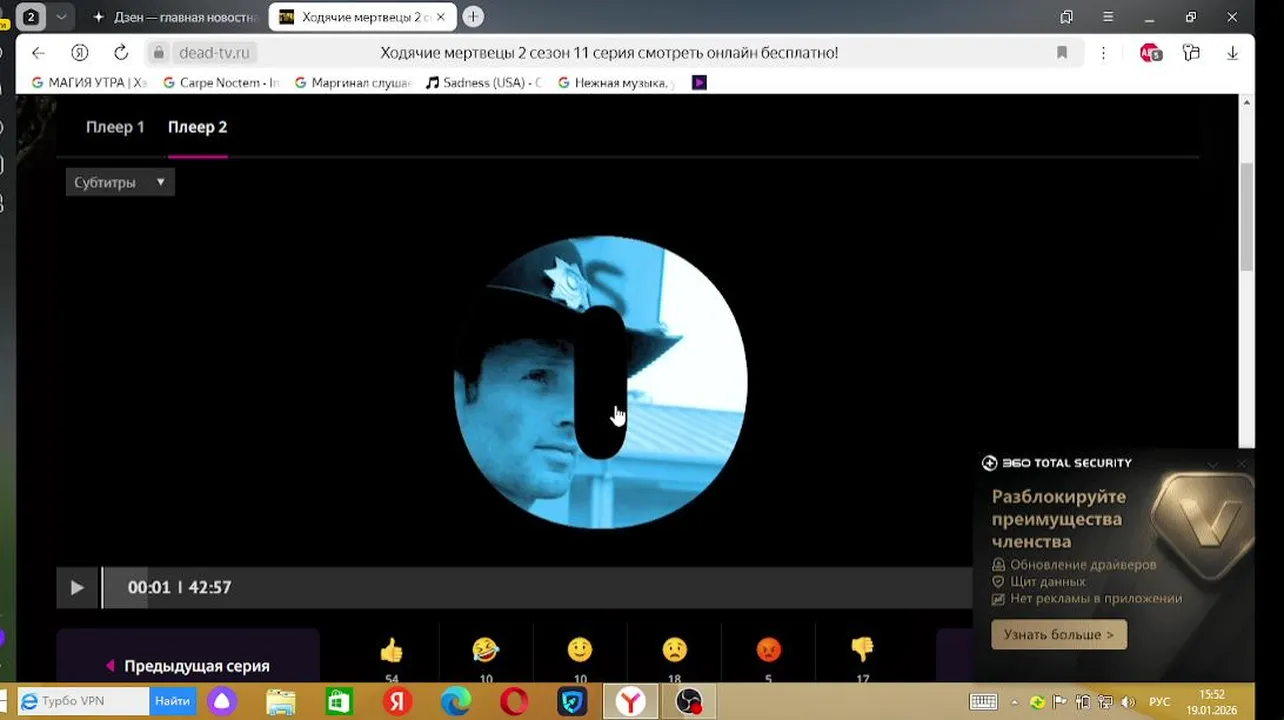Switch the РУС input language
The height and width of the screenshot is (720, 1284).
[x=1159, y=702]
